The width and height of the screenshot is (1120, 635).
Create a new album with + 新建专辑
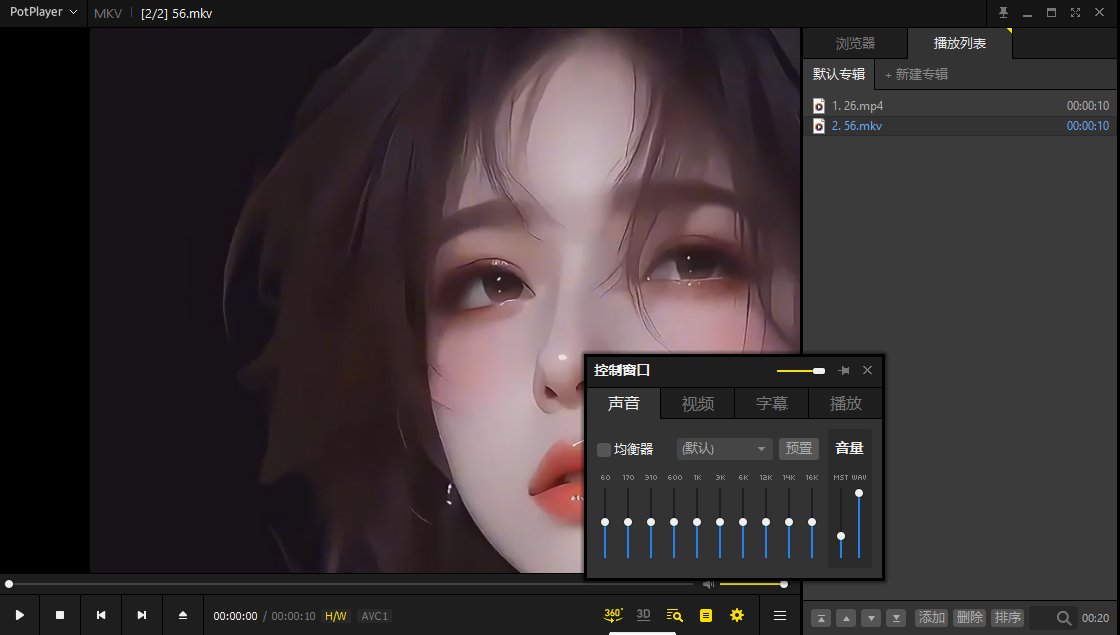point(916,74)
